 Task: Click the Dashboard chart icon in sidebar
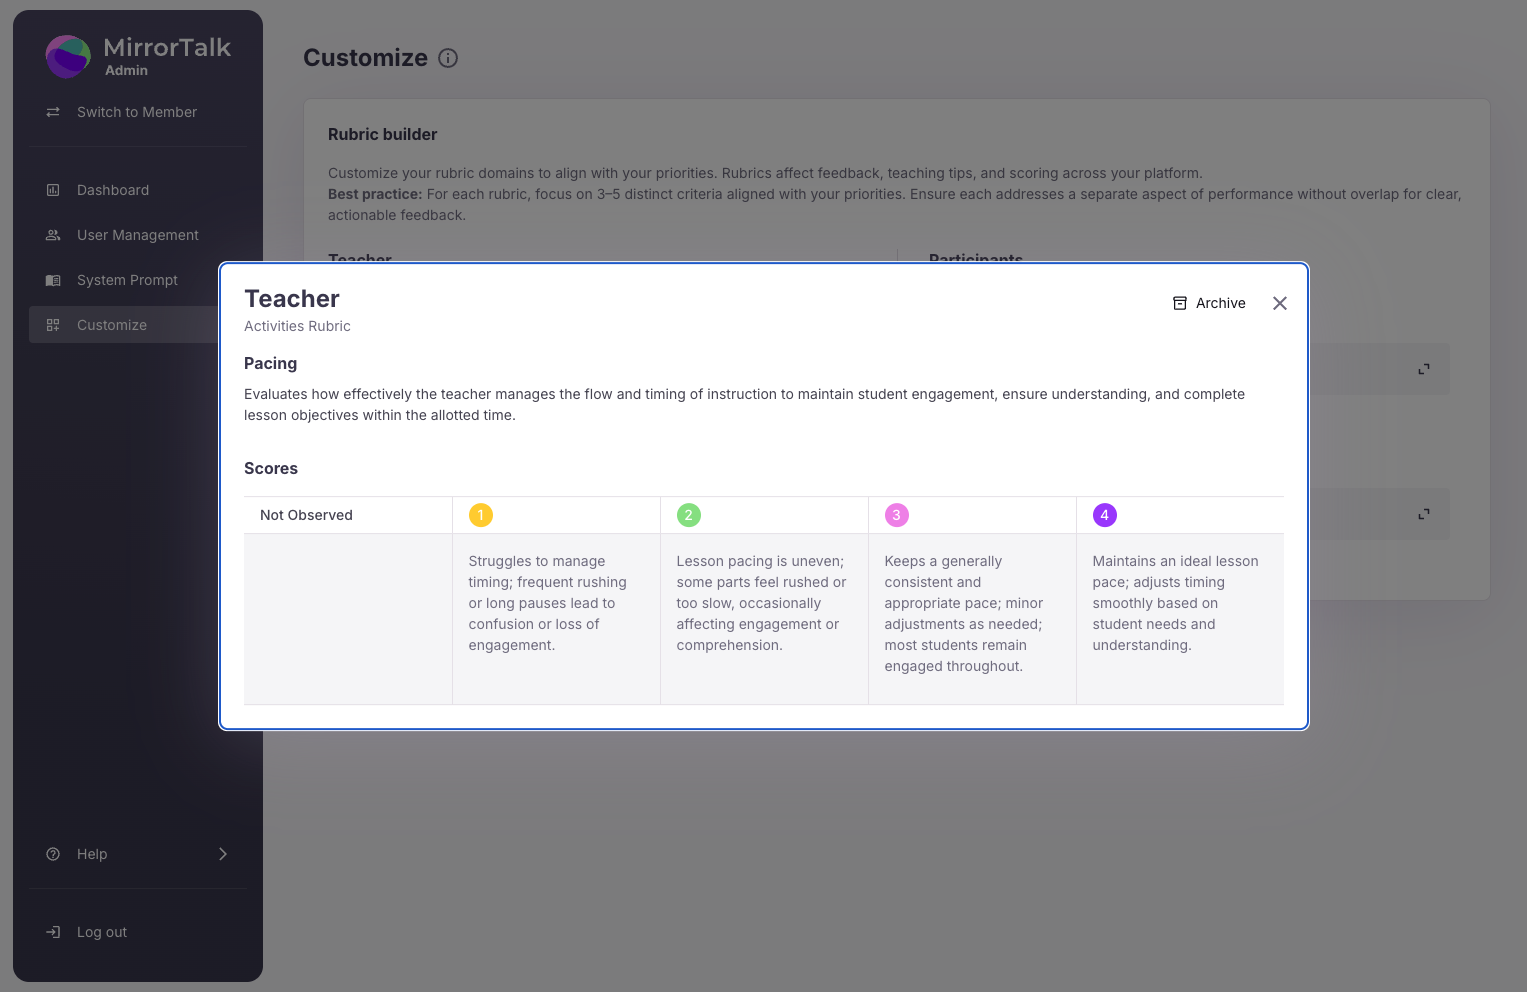point(53,190)
